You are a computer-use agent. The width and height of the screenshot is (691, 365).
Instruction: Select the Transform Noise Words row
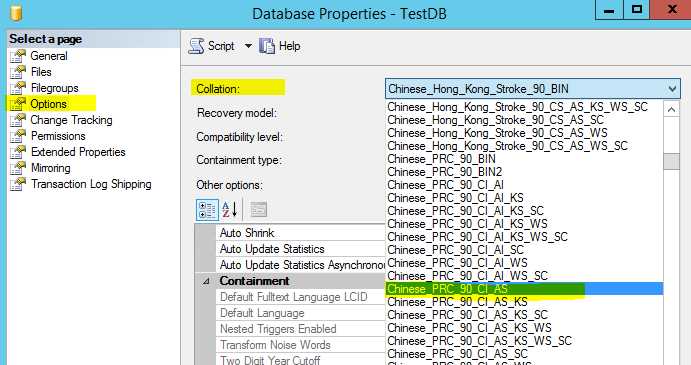(301, 345)
